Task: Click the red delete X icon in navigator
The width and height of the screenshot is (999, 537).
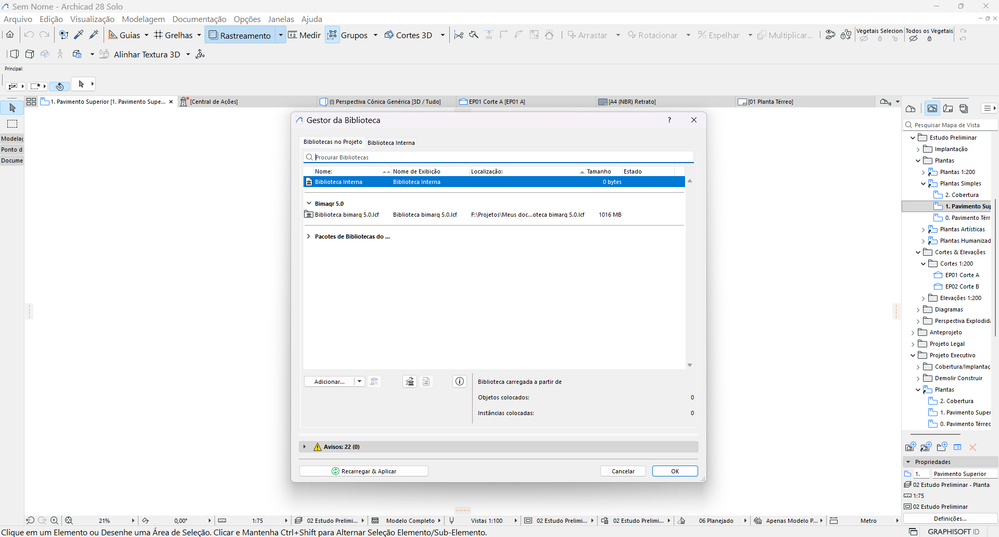Action: (973, 447)
